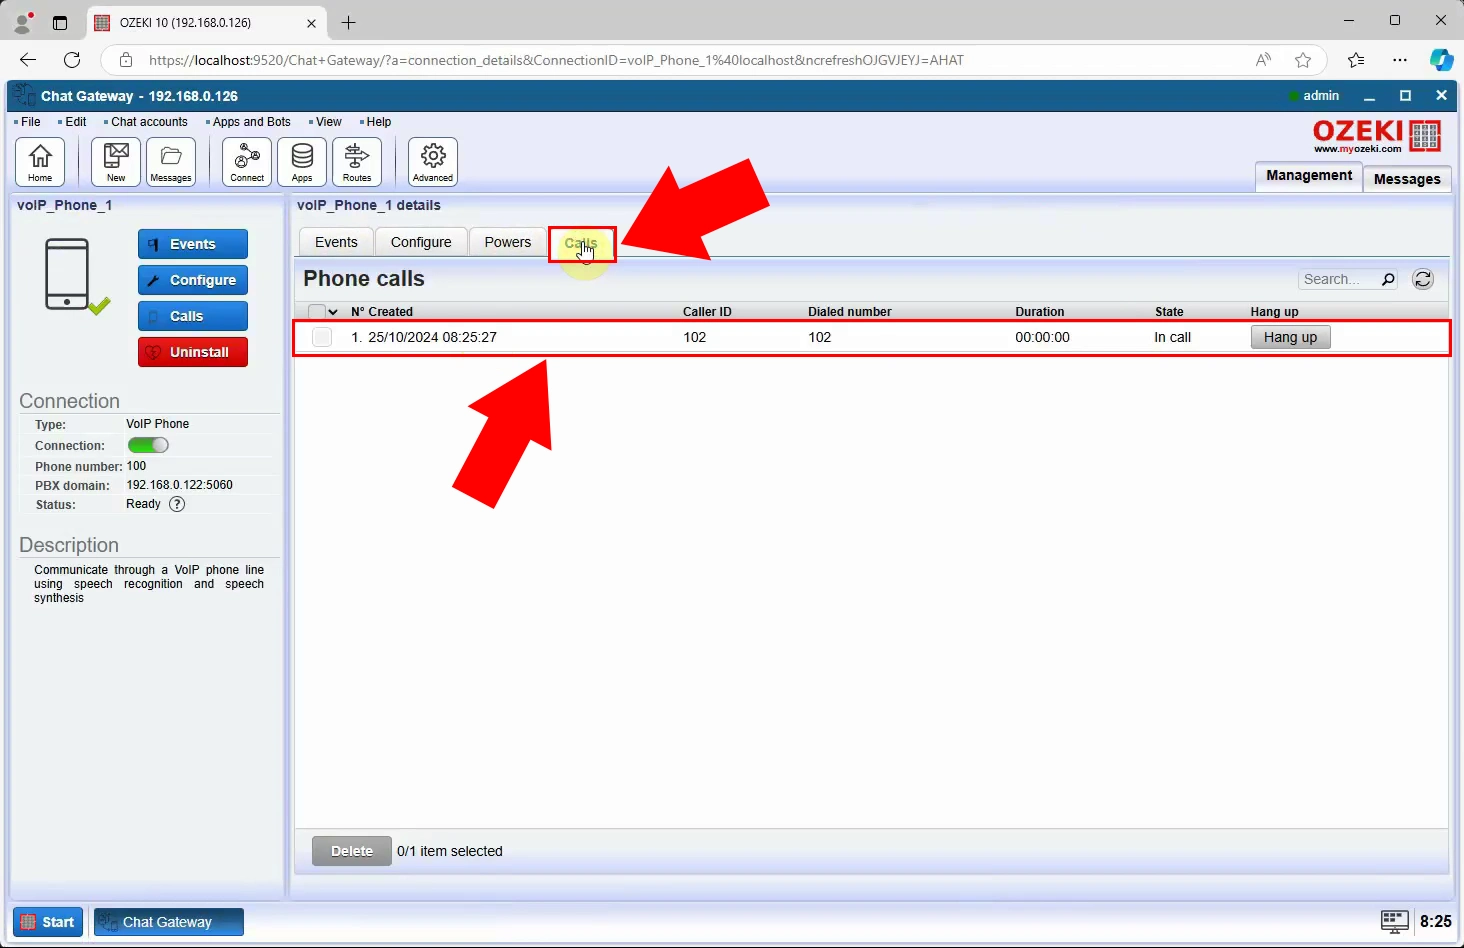Open the Home toolbar icon

(x=40, y=162)
